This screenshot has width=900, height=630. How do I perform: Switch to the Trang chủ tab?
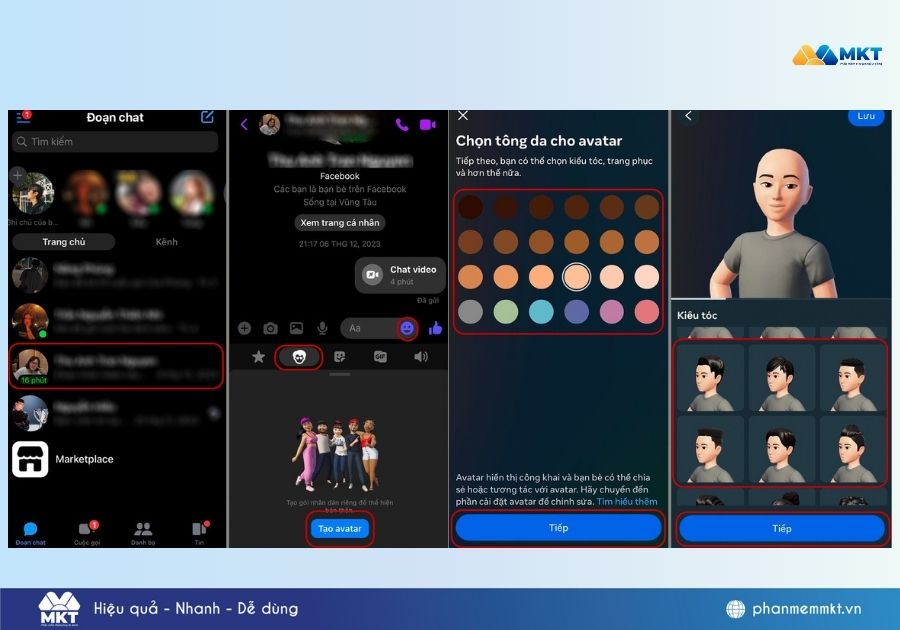tap(64, 242)
